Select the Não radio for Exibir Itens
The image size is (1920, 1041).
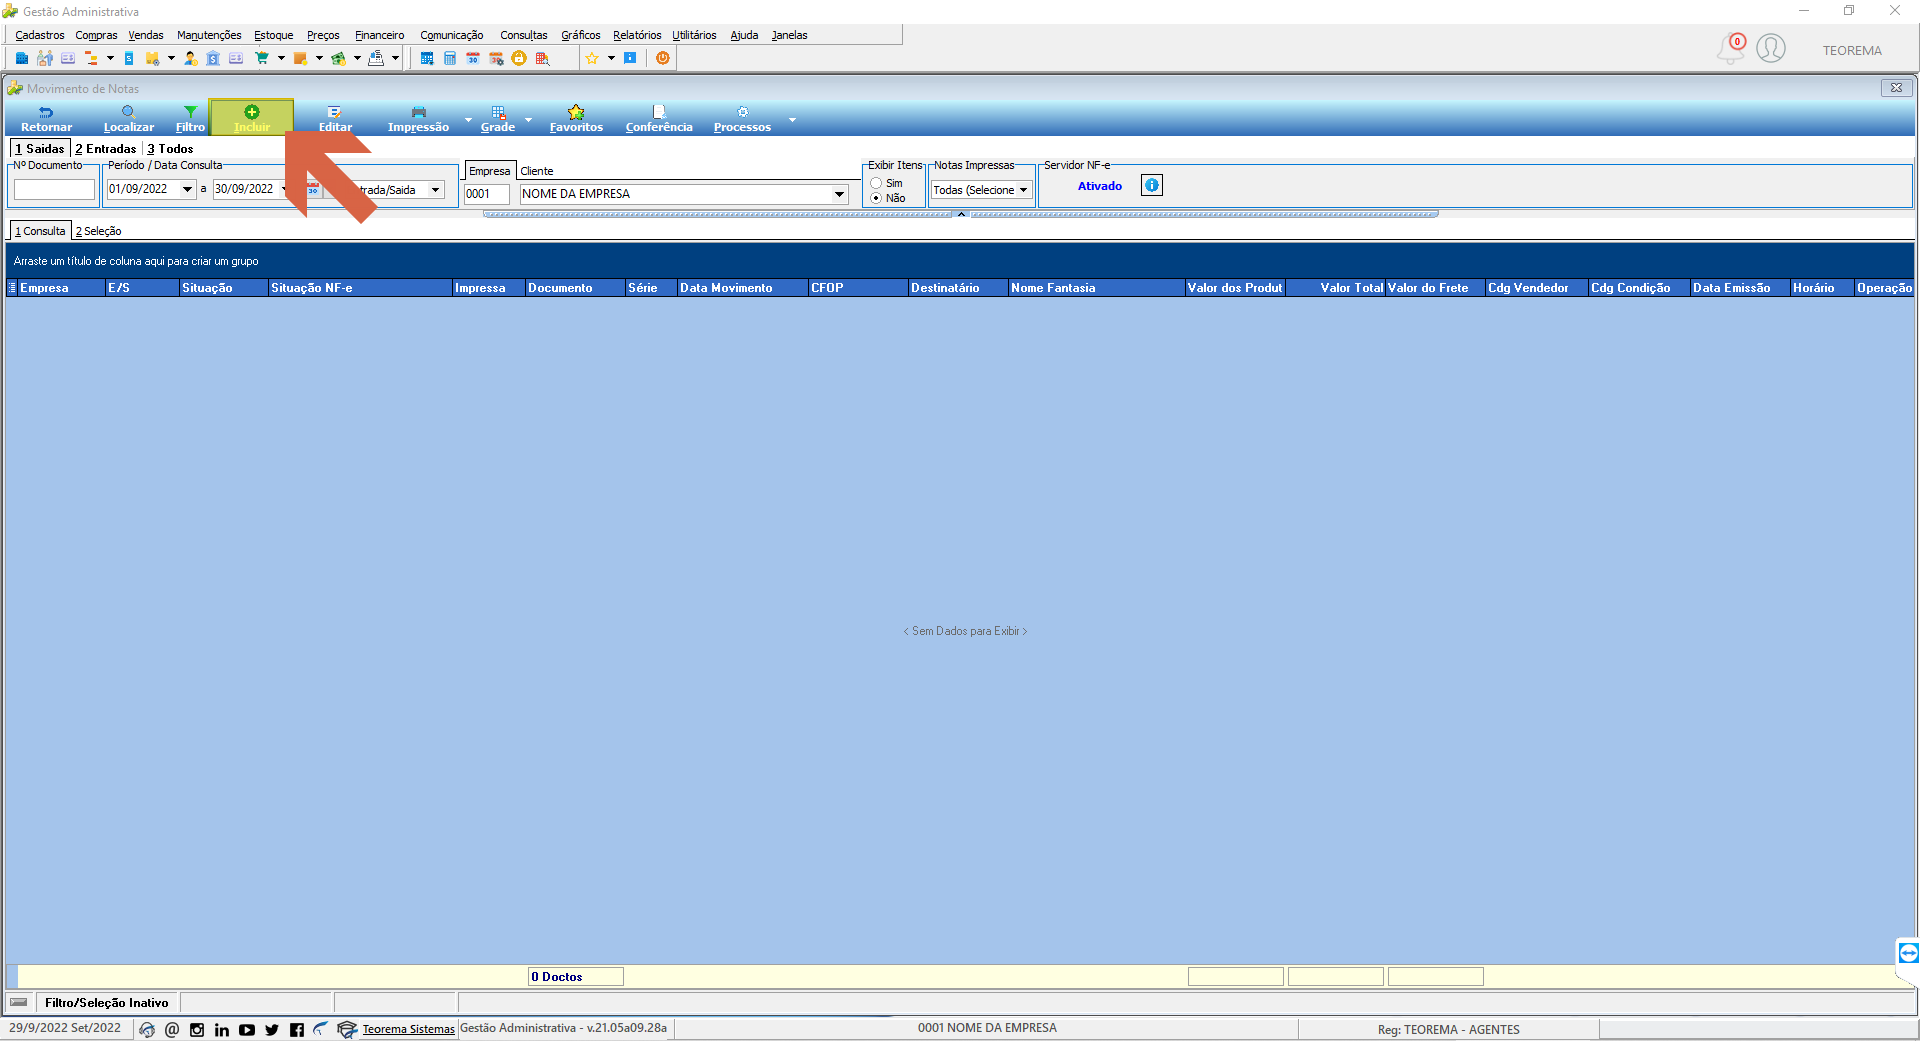click(x=876, y=198)
